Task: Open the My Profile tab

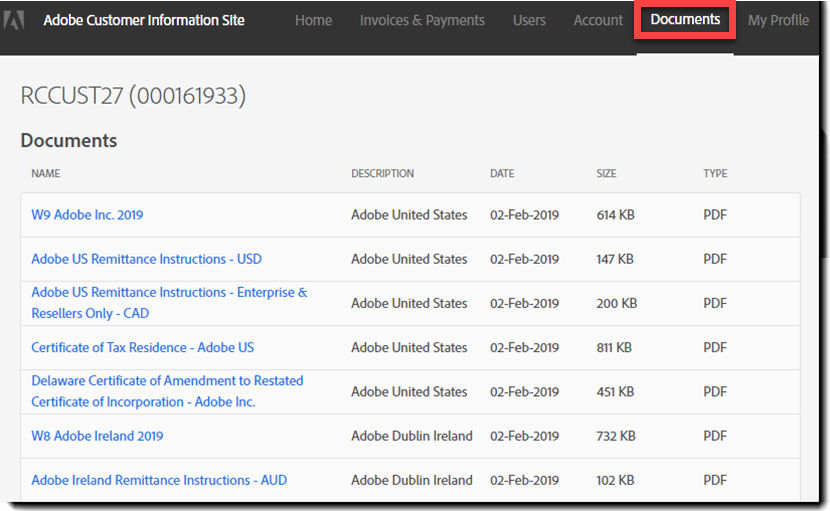Action: pos(778,20)
